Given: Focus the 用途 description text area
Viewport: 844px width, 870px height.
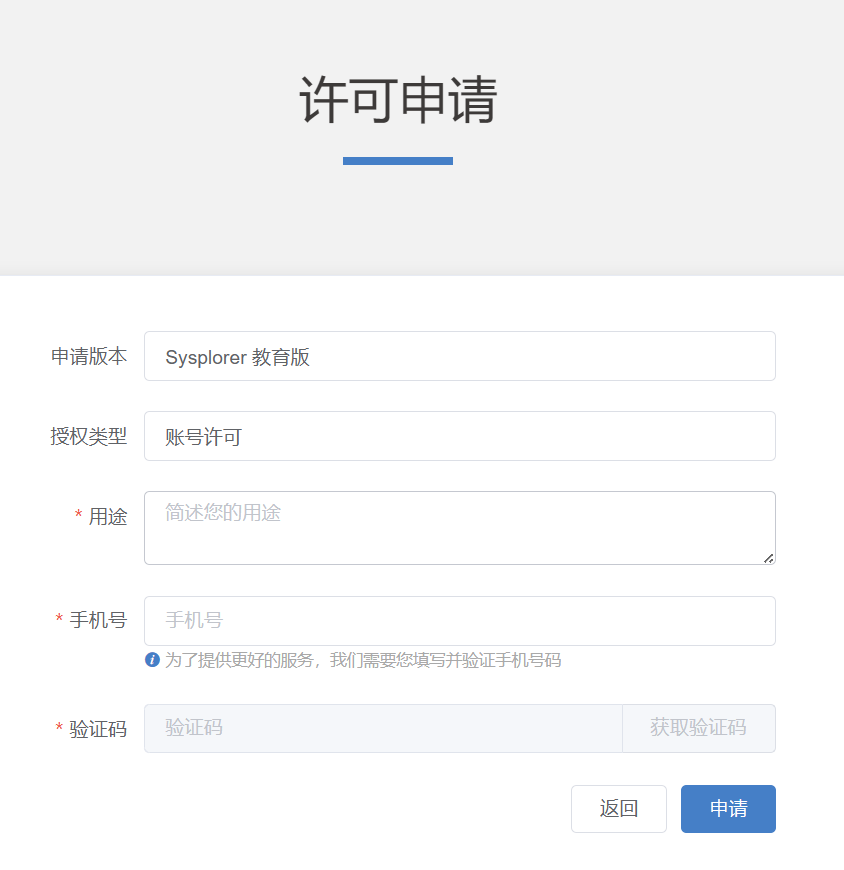Looking at the screenshot, I should click(459, 527).
